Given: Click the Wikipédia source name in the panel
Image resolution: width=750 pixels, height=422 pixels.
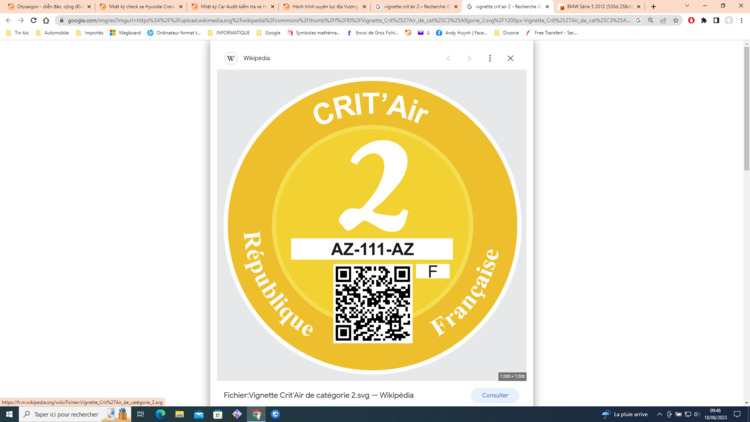Looking at the screenshot, I should pos(256,58).
